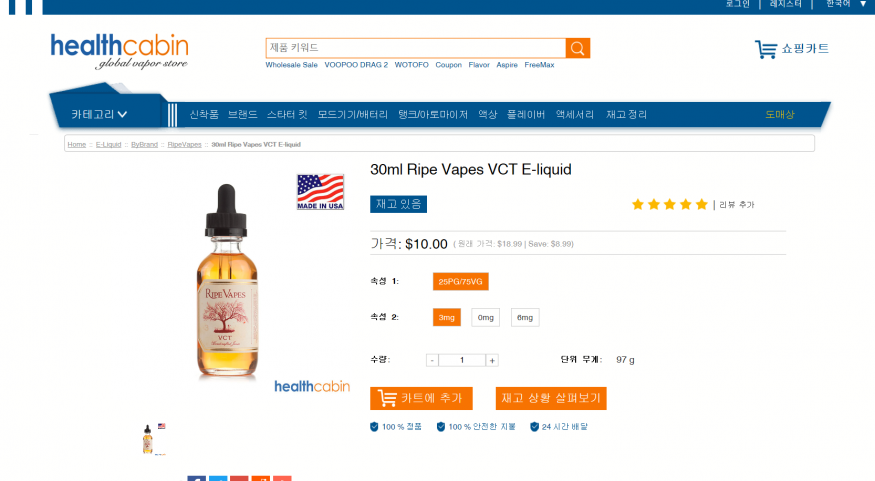875x481 pixels.
Task: Increase quantity with the plus button
Action: coord(492,360)
